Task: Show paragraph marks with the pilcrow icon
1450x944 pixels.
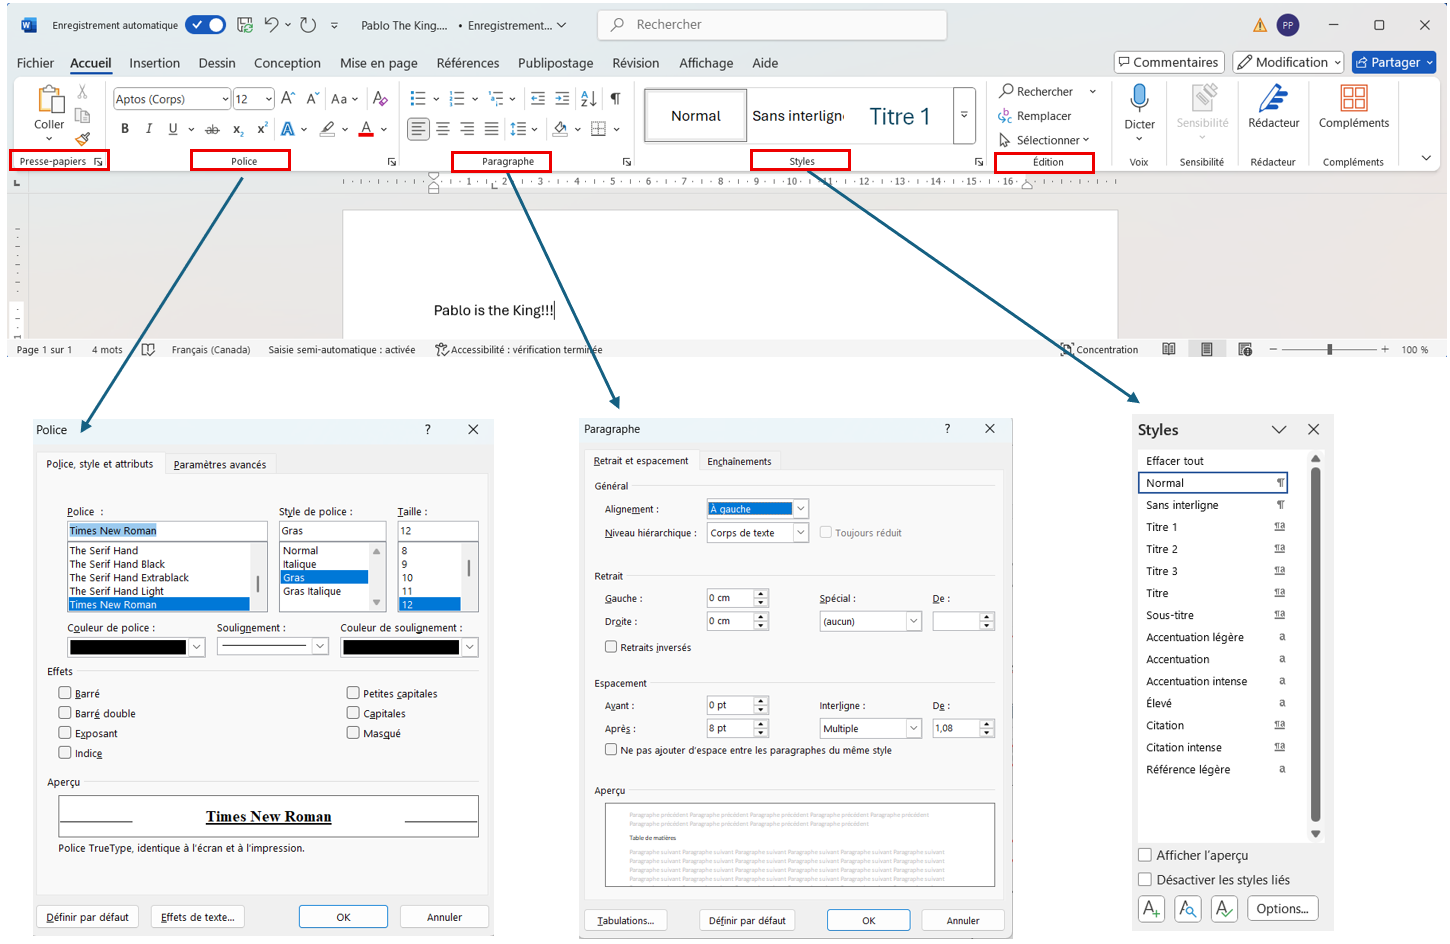Action: (x=615, y=98)
